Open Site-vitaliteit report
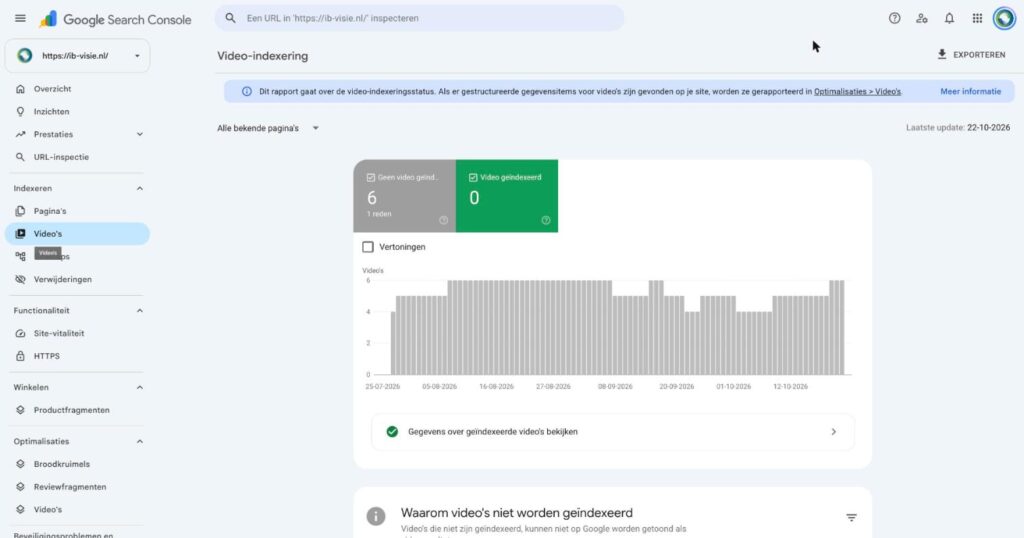Viewport: 1024px width, 538px height. point(77,333)
